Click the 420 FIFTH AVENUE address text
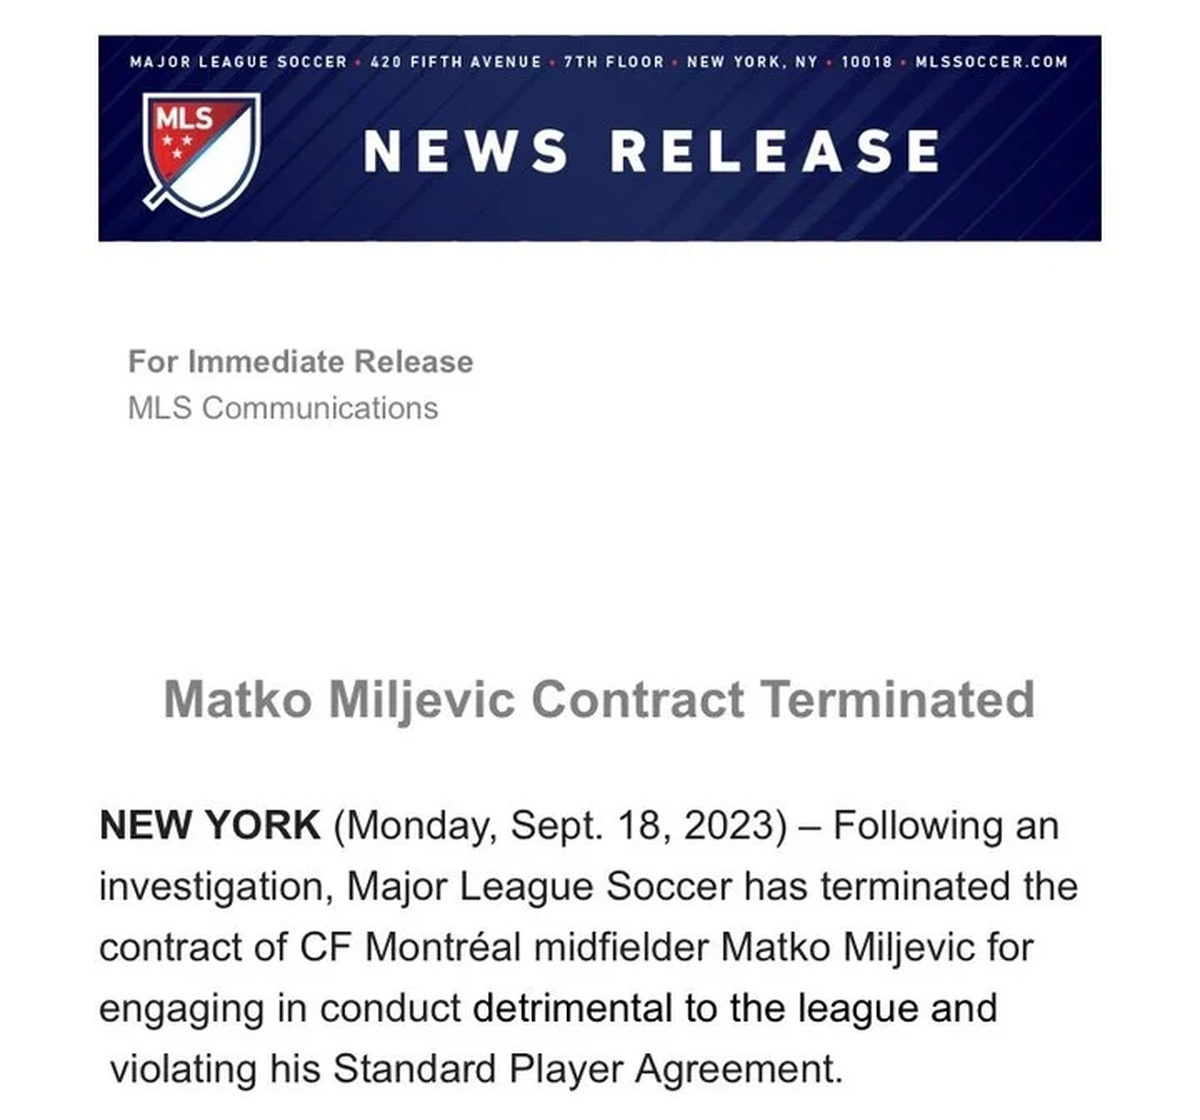 pyautogui.click(x=455, y=62)
